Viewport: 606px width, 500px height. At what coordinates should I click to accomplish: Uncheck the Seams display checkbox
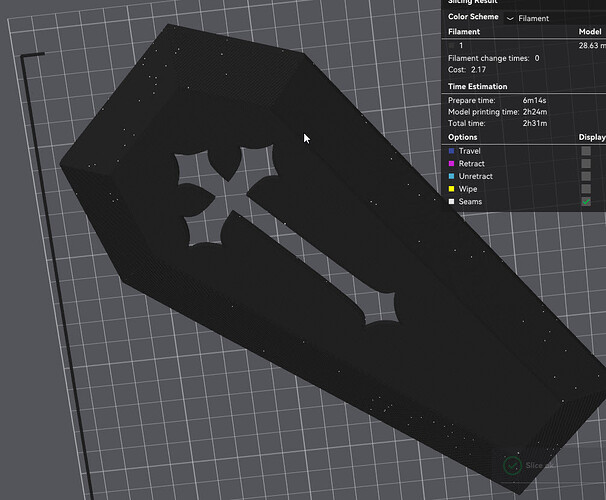[x=586, y=202]
